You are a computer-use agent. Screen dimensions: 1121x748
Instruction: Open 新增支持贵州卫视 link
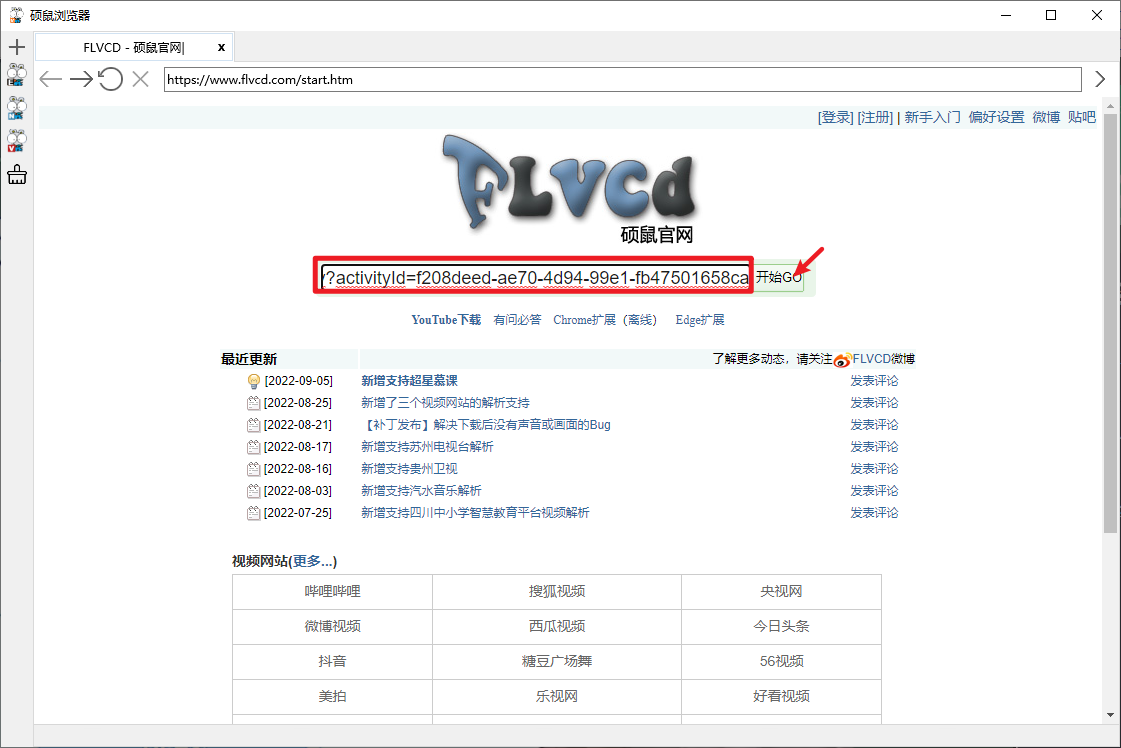click(x=409, y=469)
